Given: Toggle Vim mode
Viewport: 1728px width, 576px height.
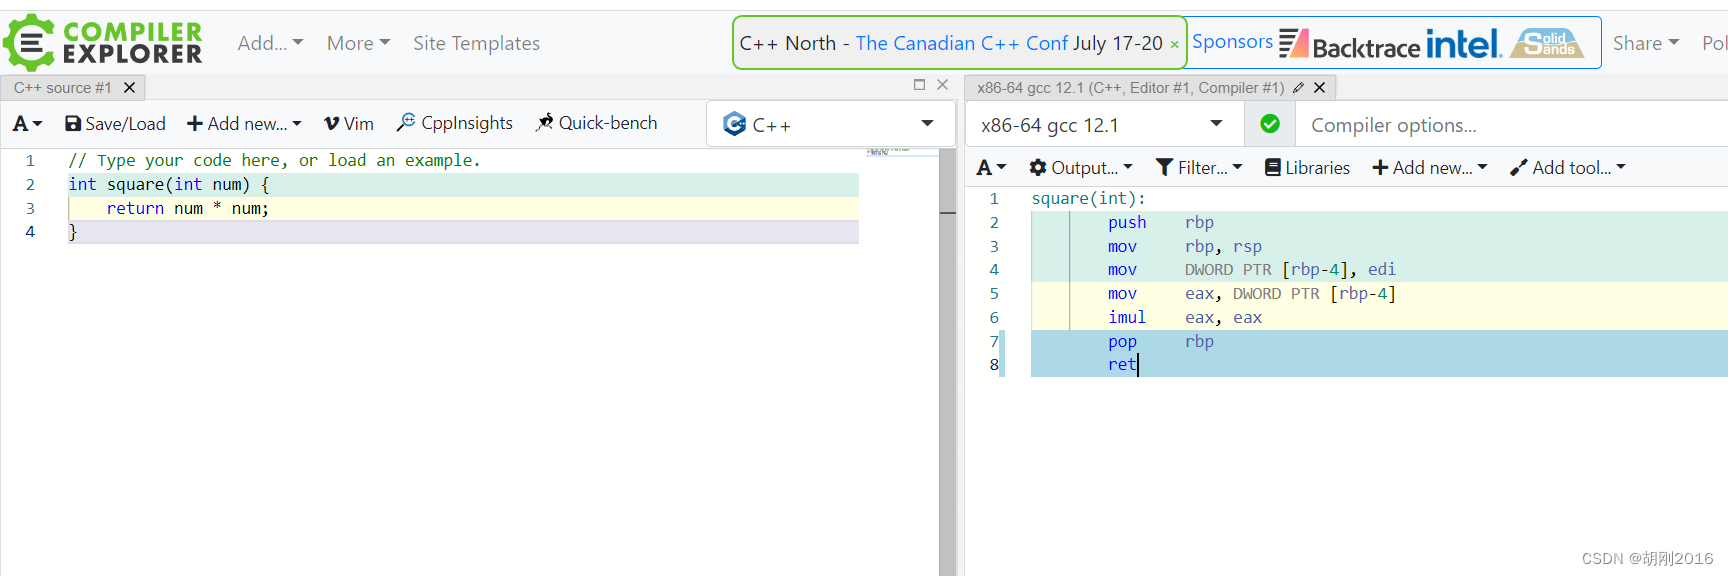Looking at the screenshot, I should (x=348, y=123).
